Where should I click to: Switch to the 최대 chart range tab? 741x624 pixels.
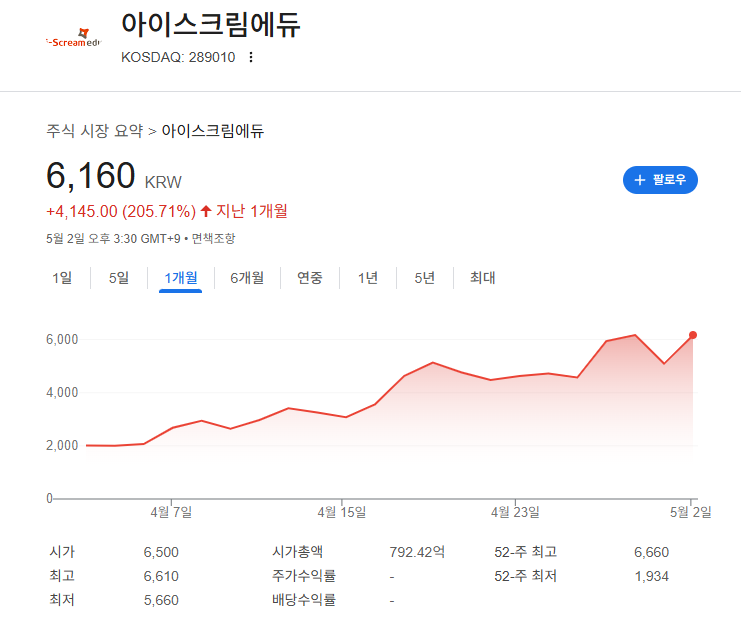coord(483,278)
